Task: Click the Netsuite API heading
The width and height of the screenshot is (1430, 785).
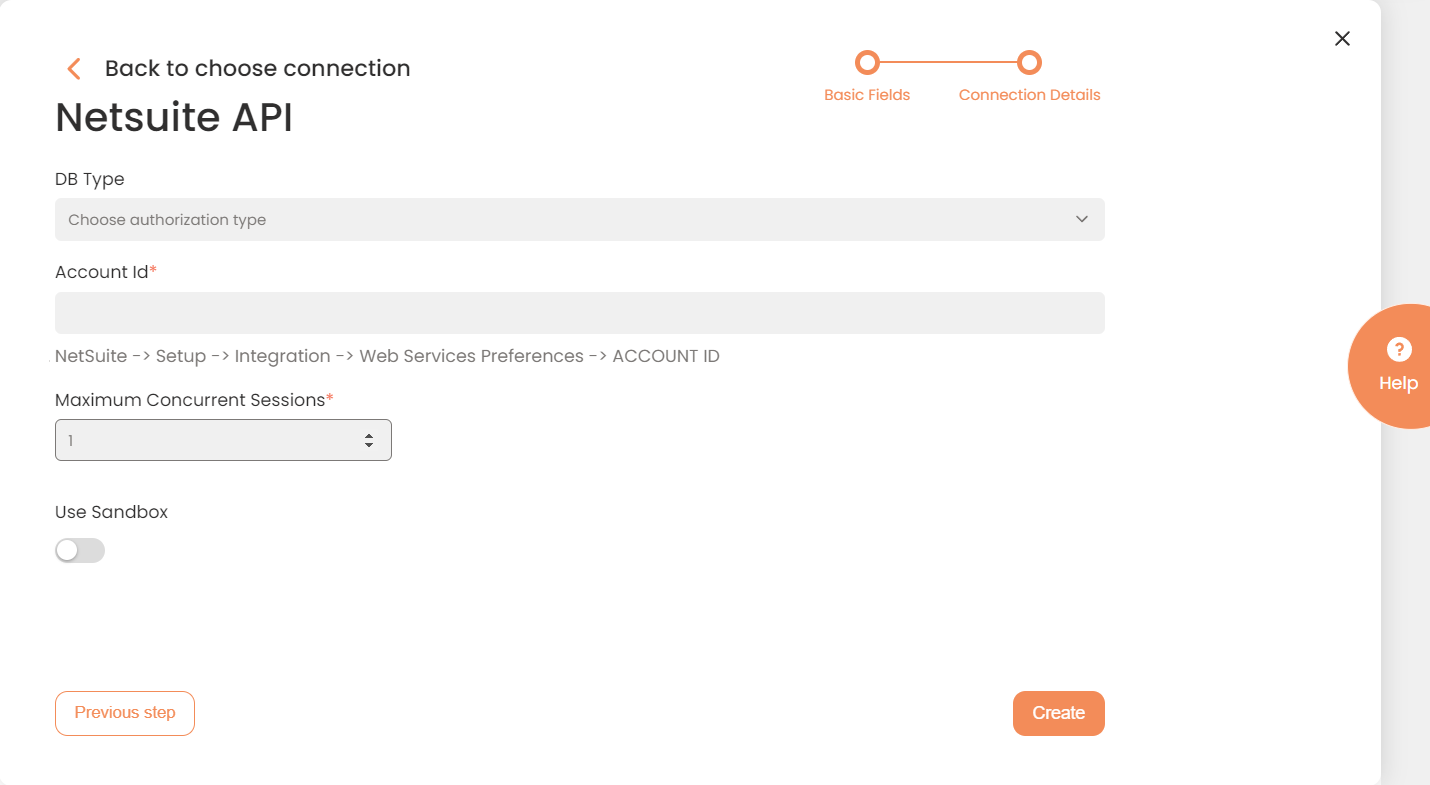Action: [x=174, y=117]
